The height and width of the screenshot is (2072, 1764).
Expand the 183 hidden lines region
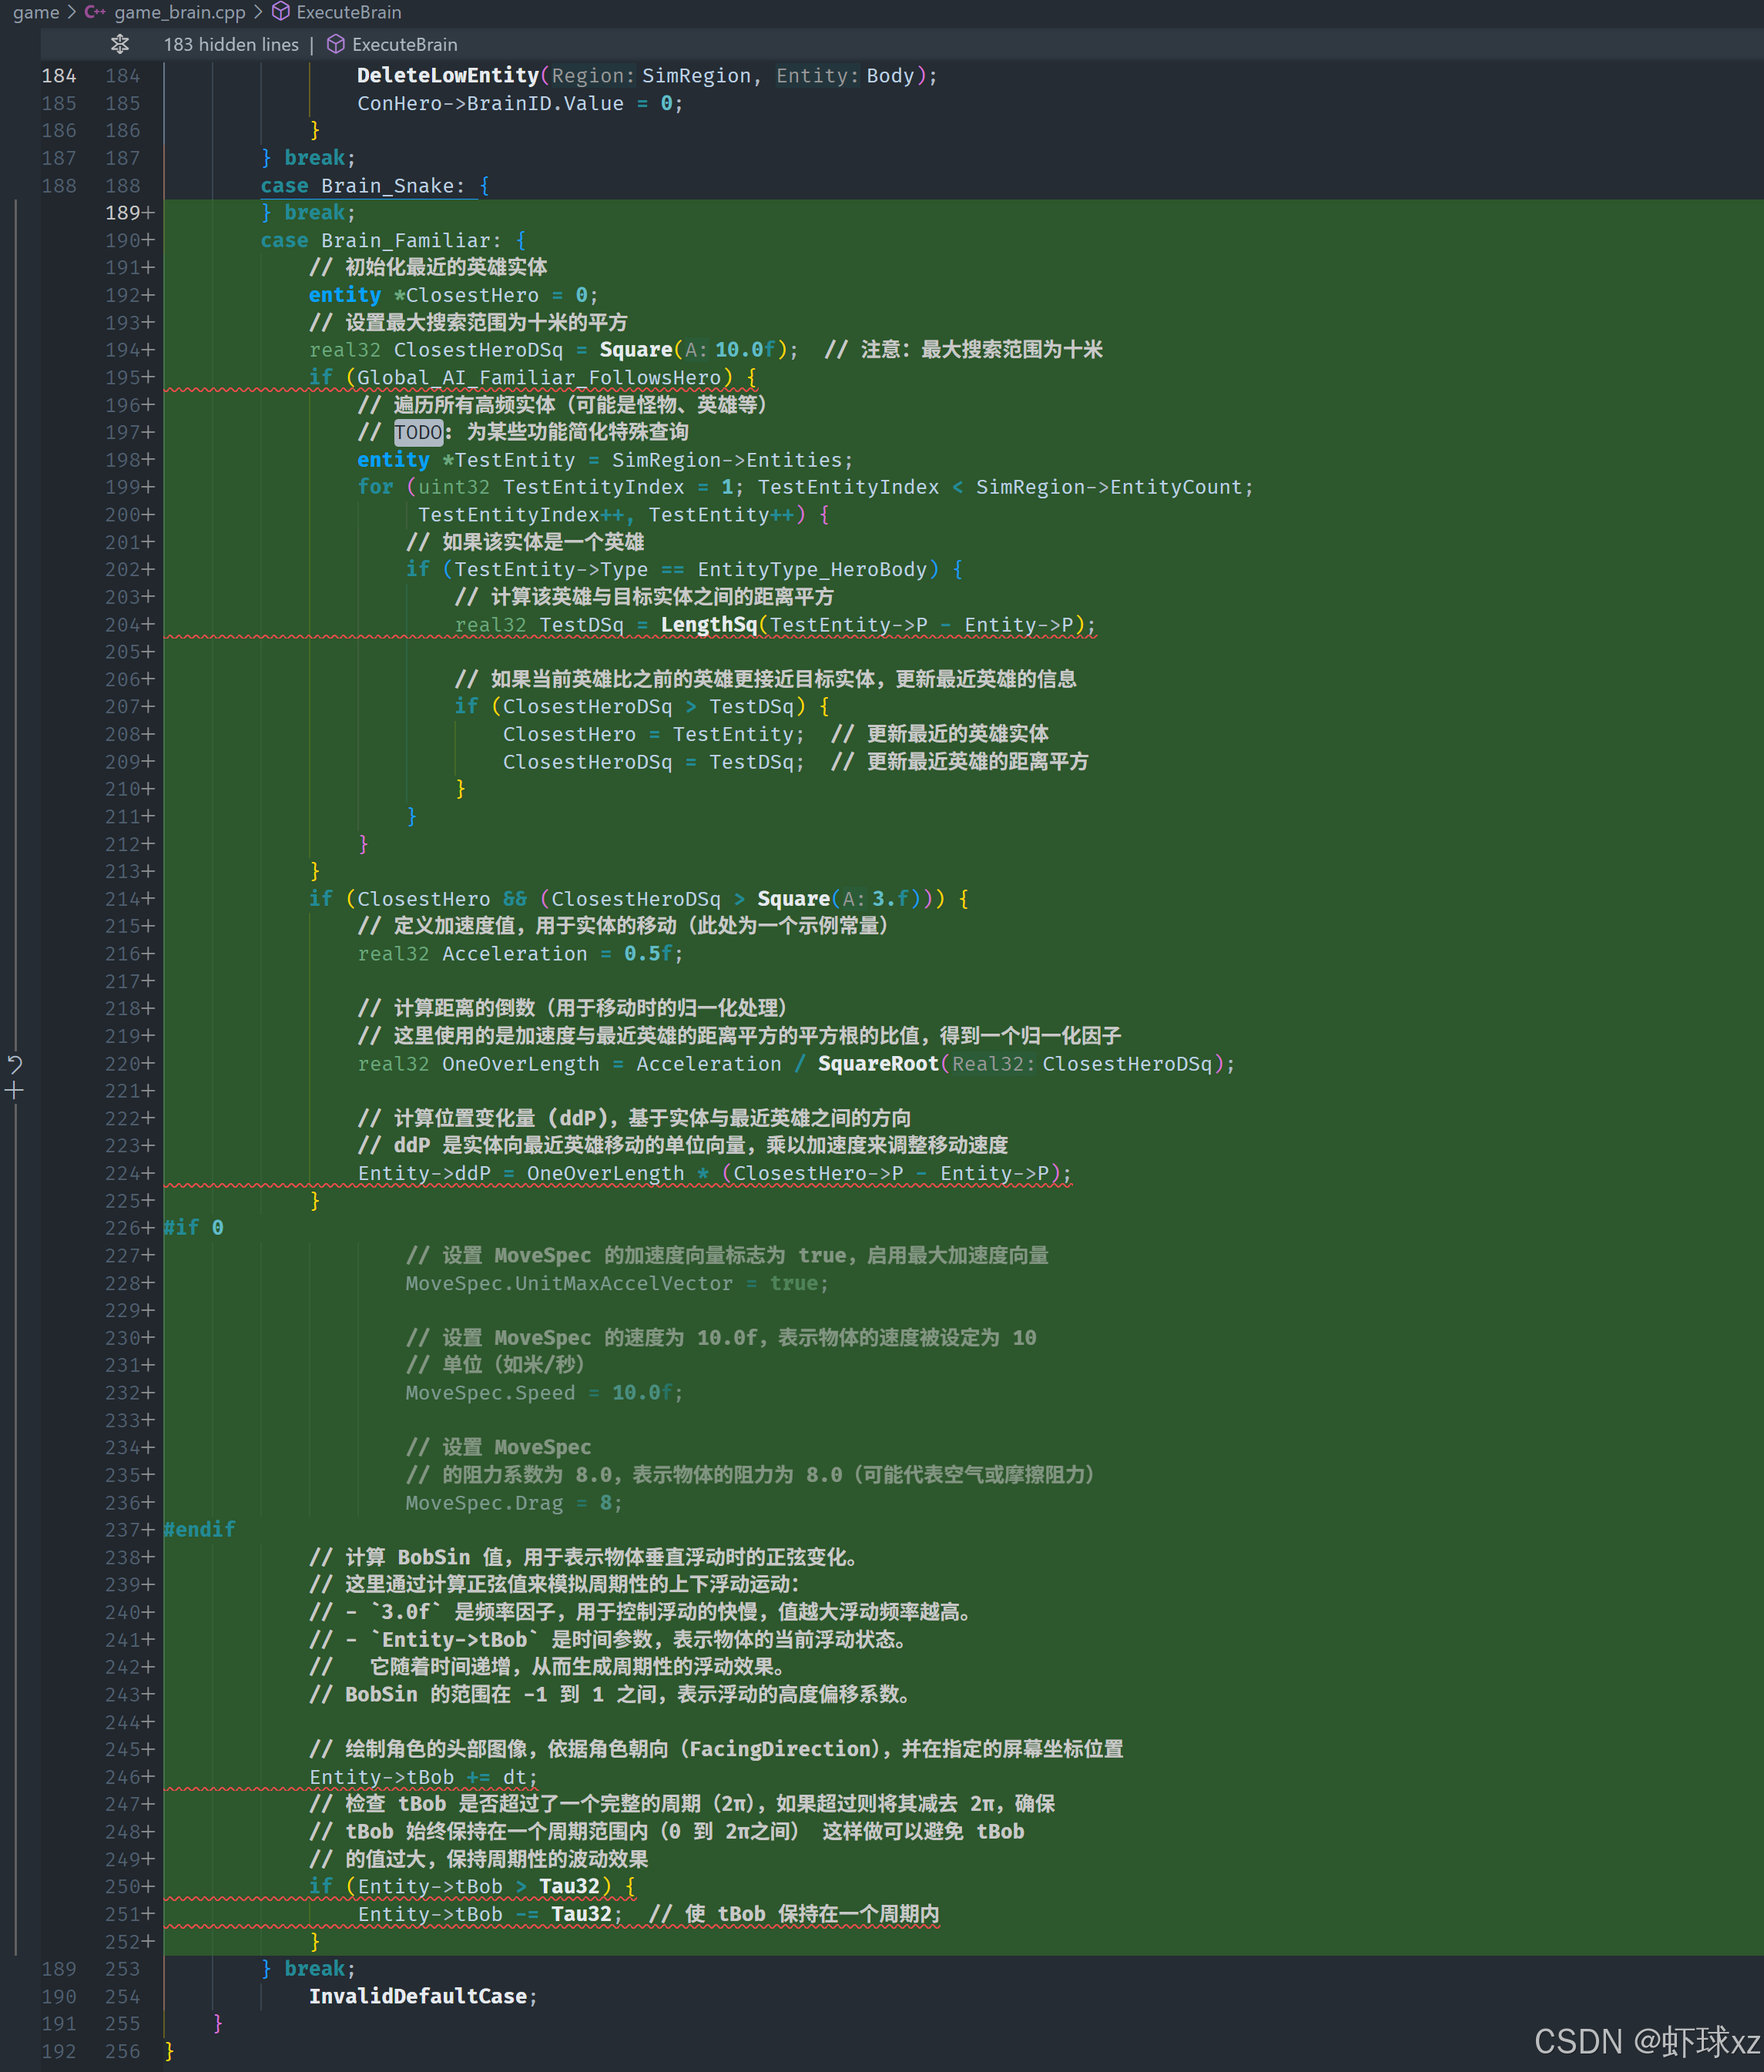231,44
